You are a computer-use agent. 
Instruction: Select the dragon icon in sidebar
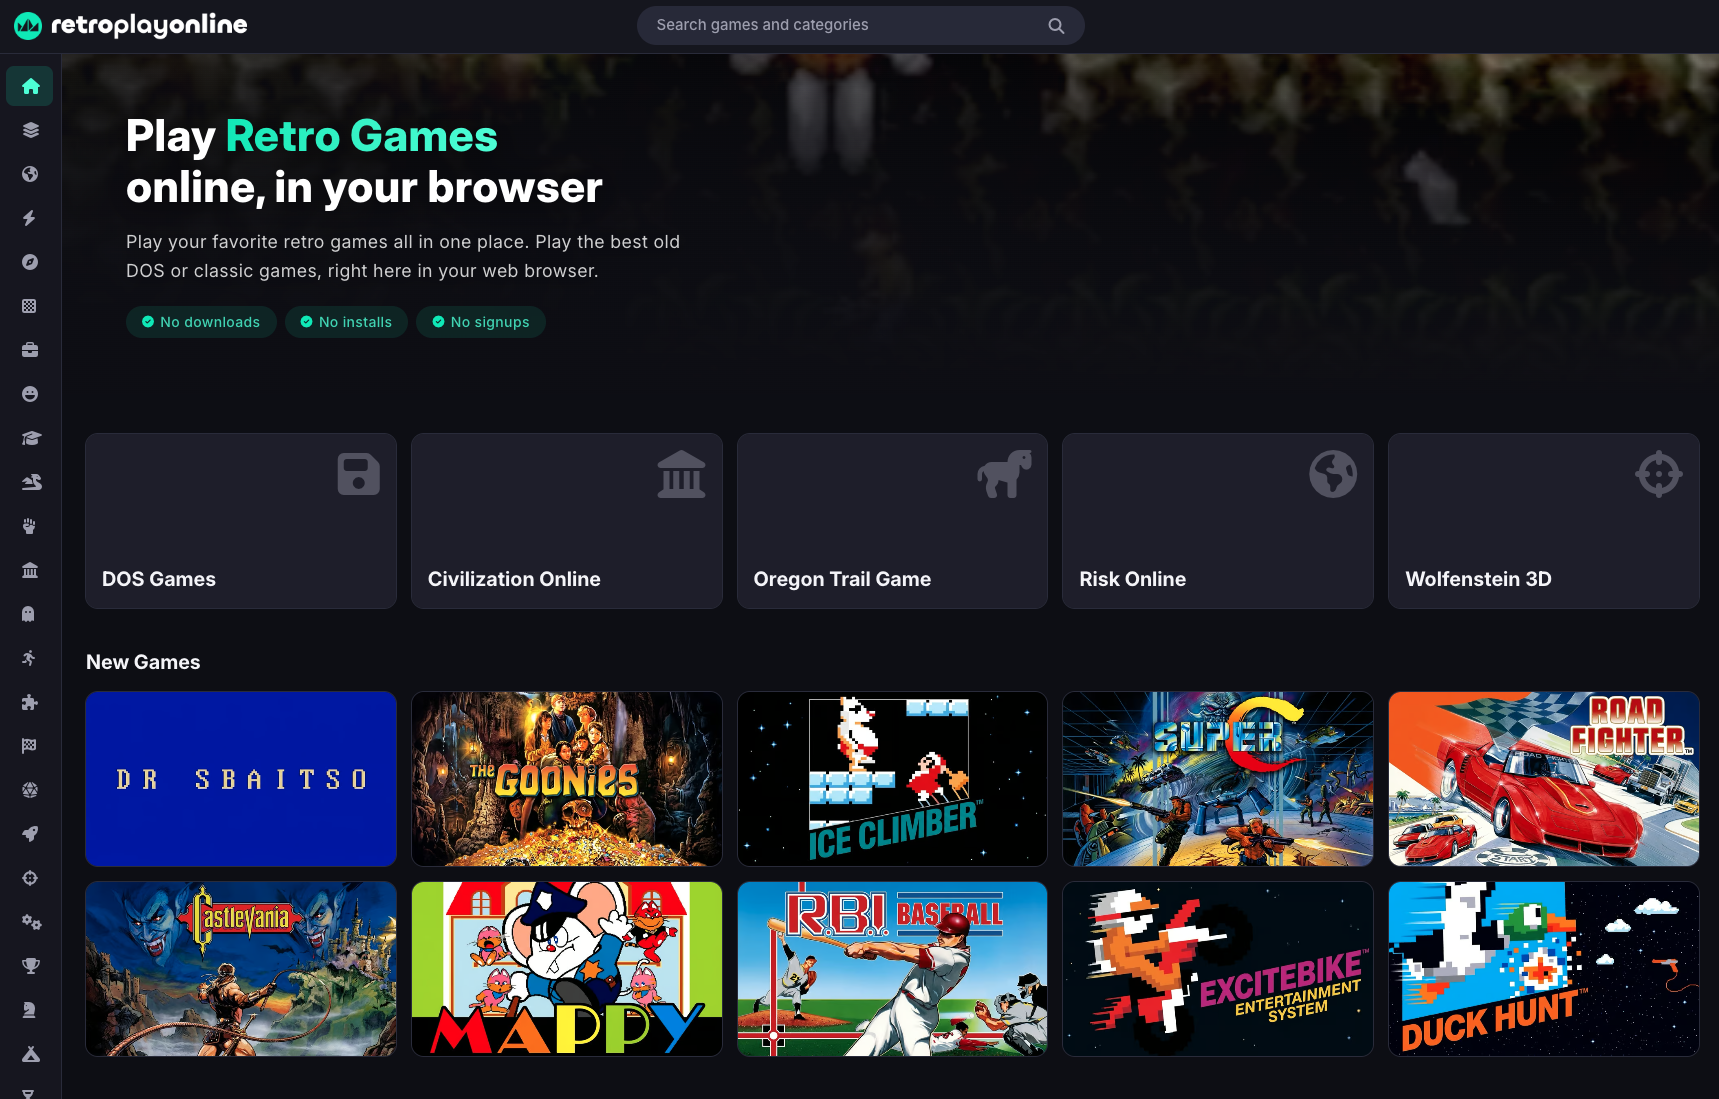30,482
